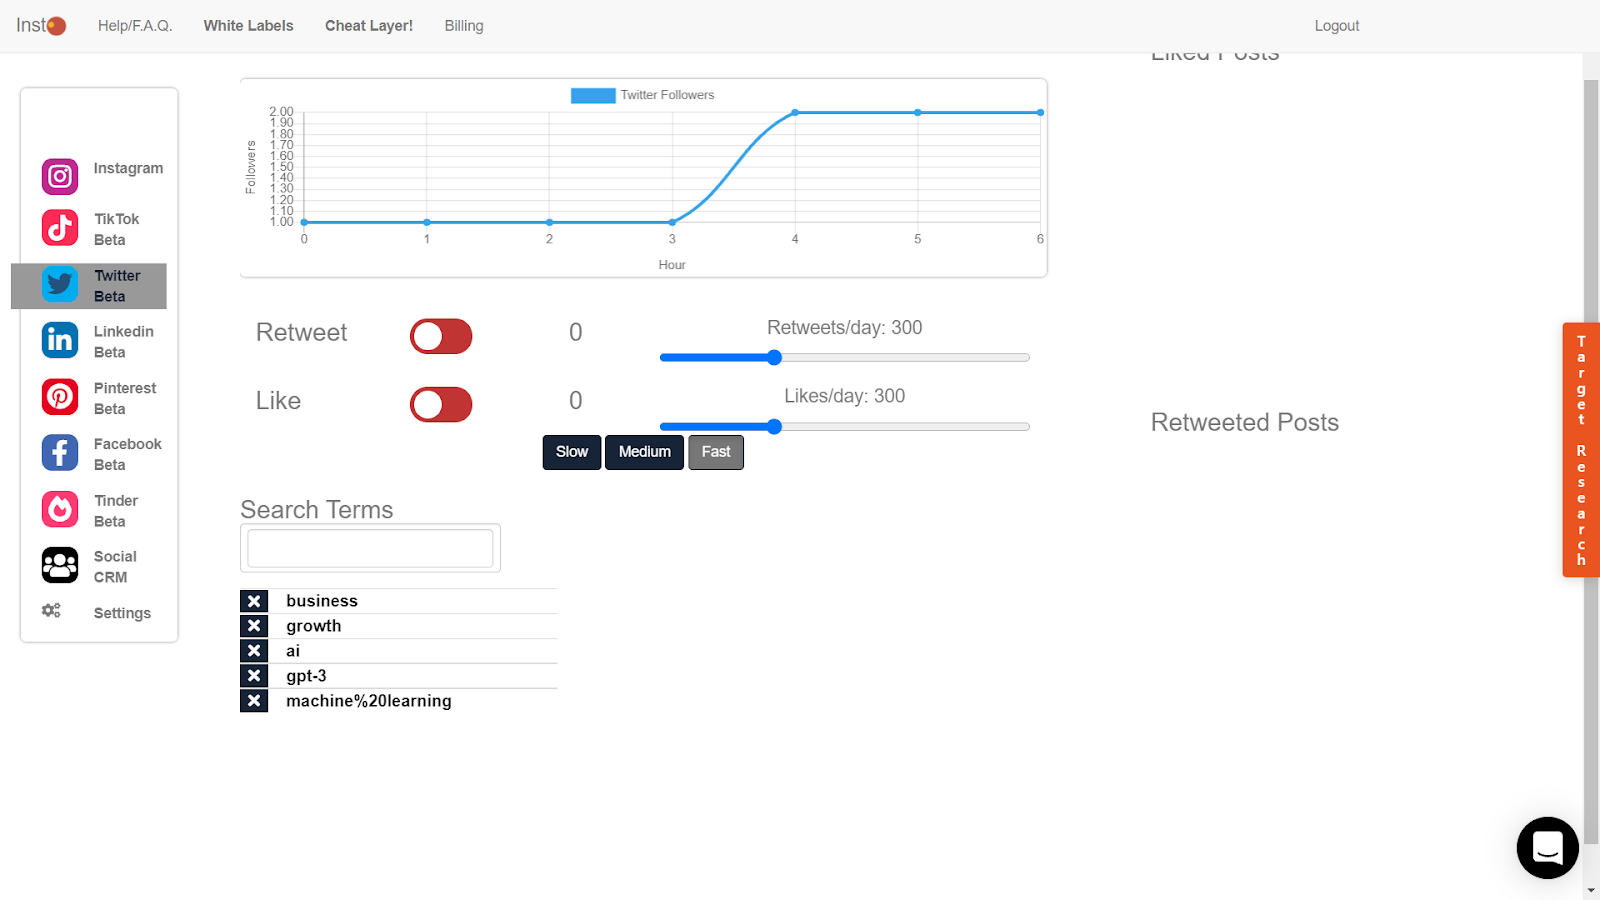Focus the Search Terms input field
Screen dimensions: 1600x900
pos(370,548)
